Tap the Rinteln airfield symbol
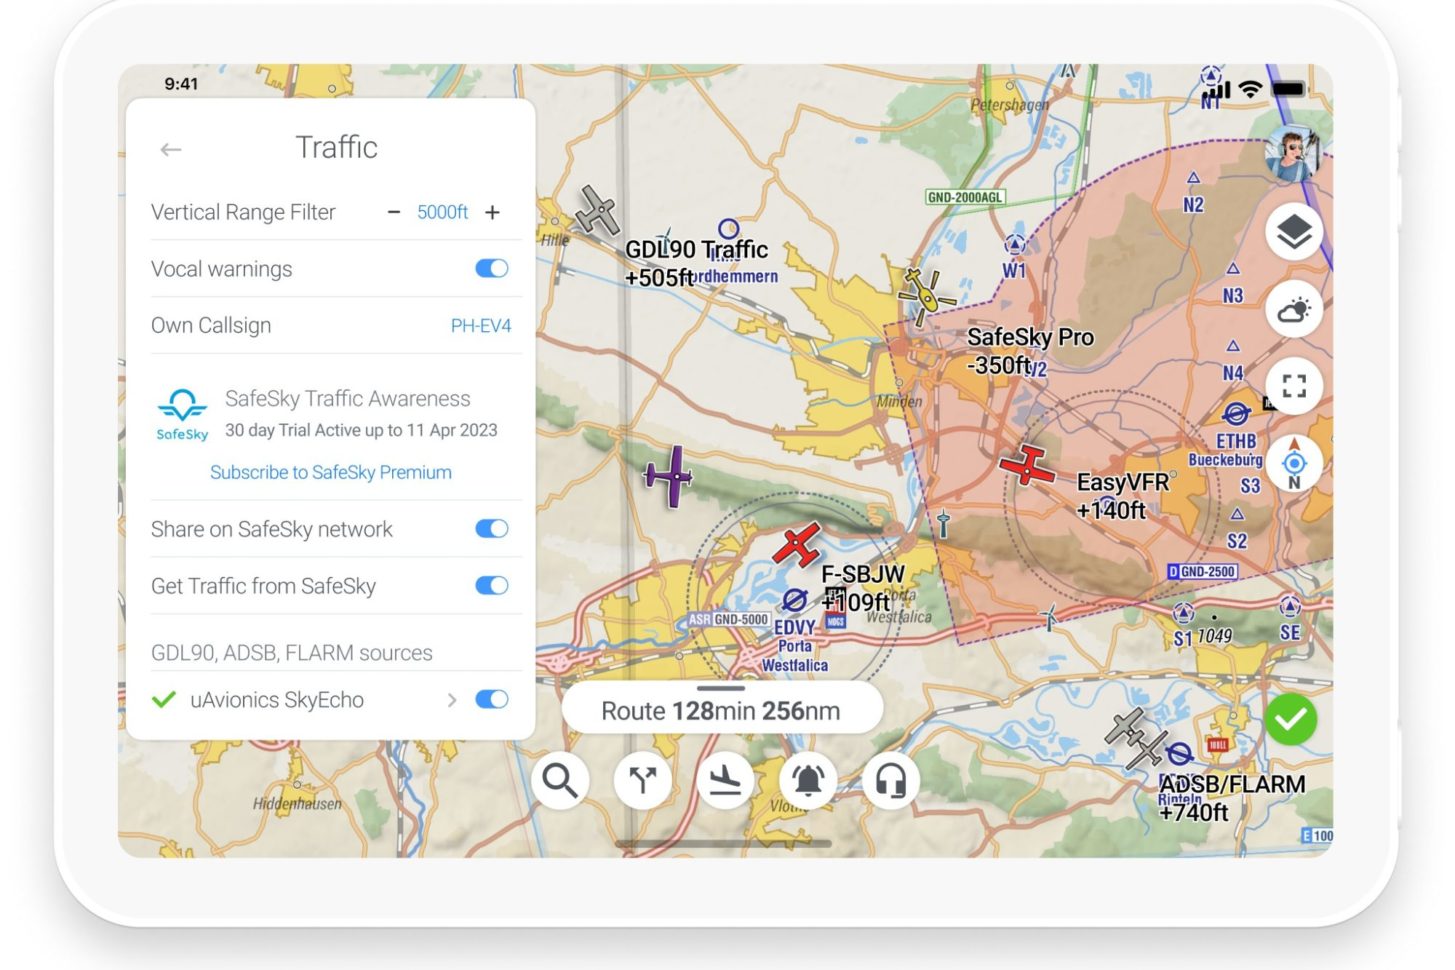This screenshot has height=970, width=1455. [x=1180, y=753]
